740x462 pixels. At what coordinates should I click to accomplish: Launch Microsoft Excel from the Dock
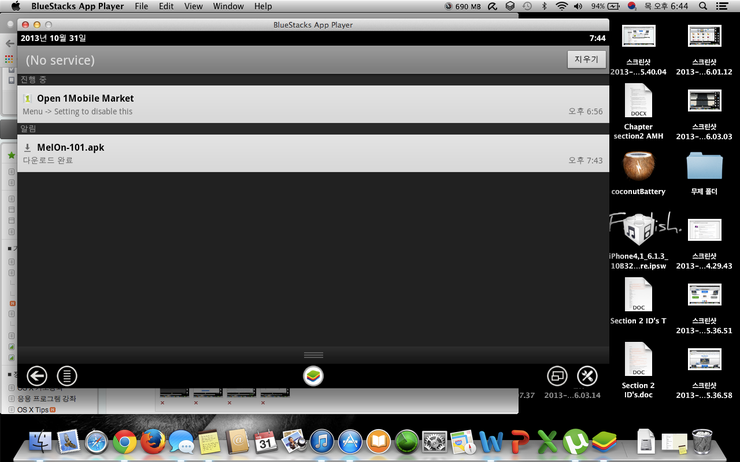pos(547,443)
